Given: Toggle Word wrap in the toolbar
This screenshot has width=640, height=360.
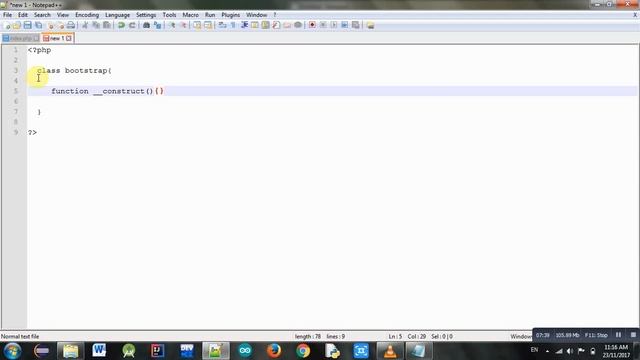Looking at the screenshot, I should tap(222, 25).
